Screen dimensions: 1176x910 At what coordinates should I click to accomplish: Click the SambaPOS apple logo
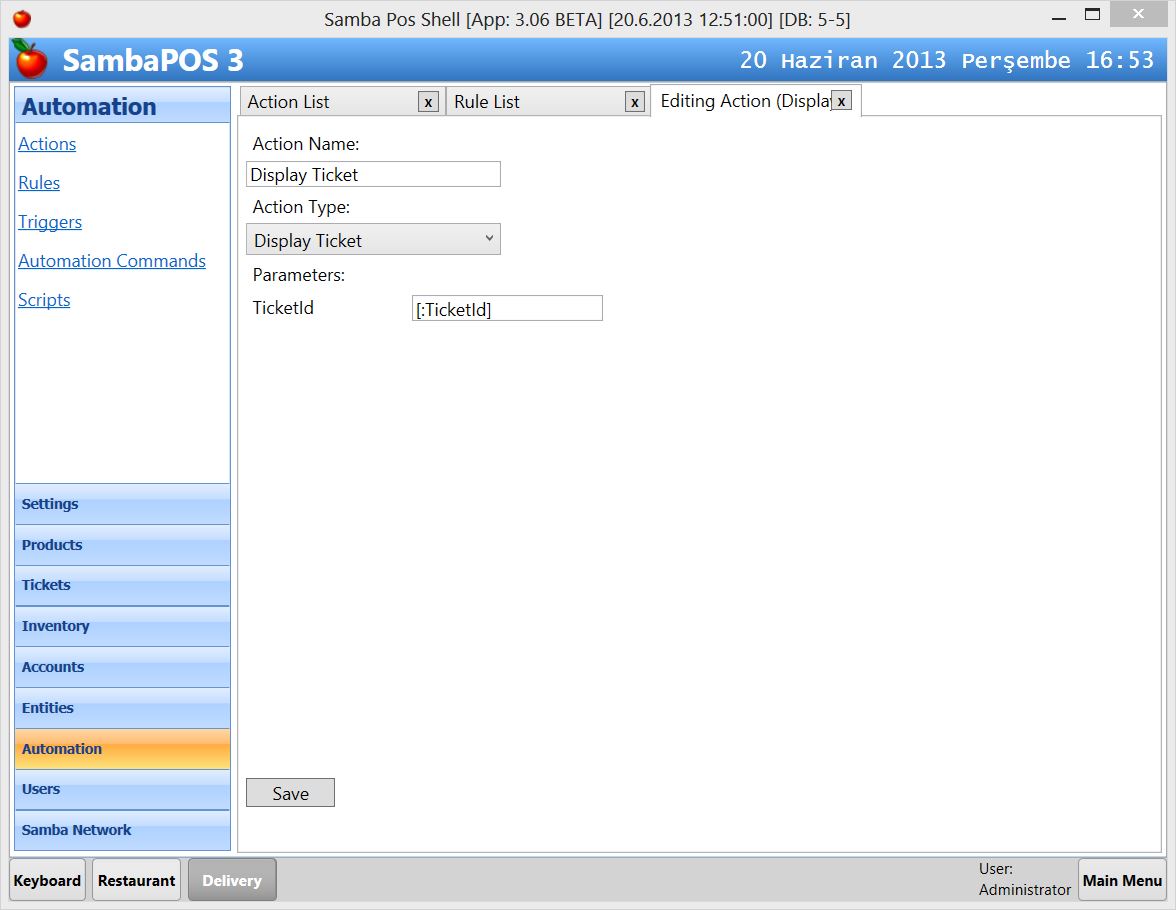pyautogui.click(x=27, y=60)
